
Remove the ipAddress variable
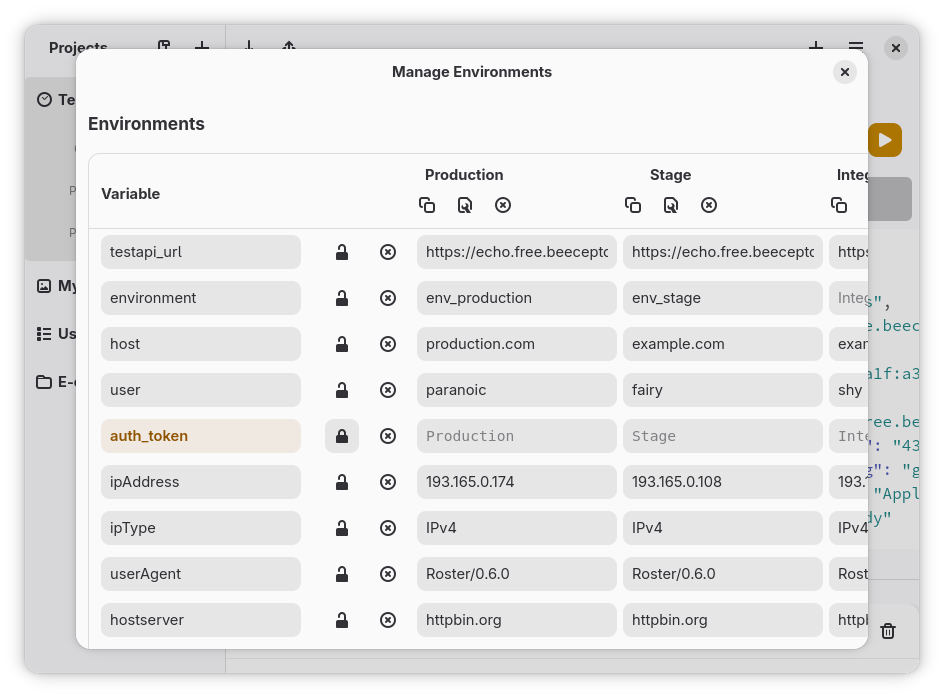(x=388, y=482)
